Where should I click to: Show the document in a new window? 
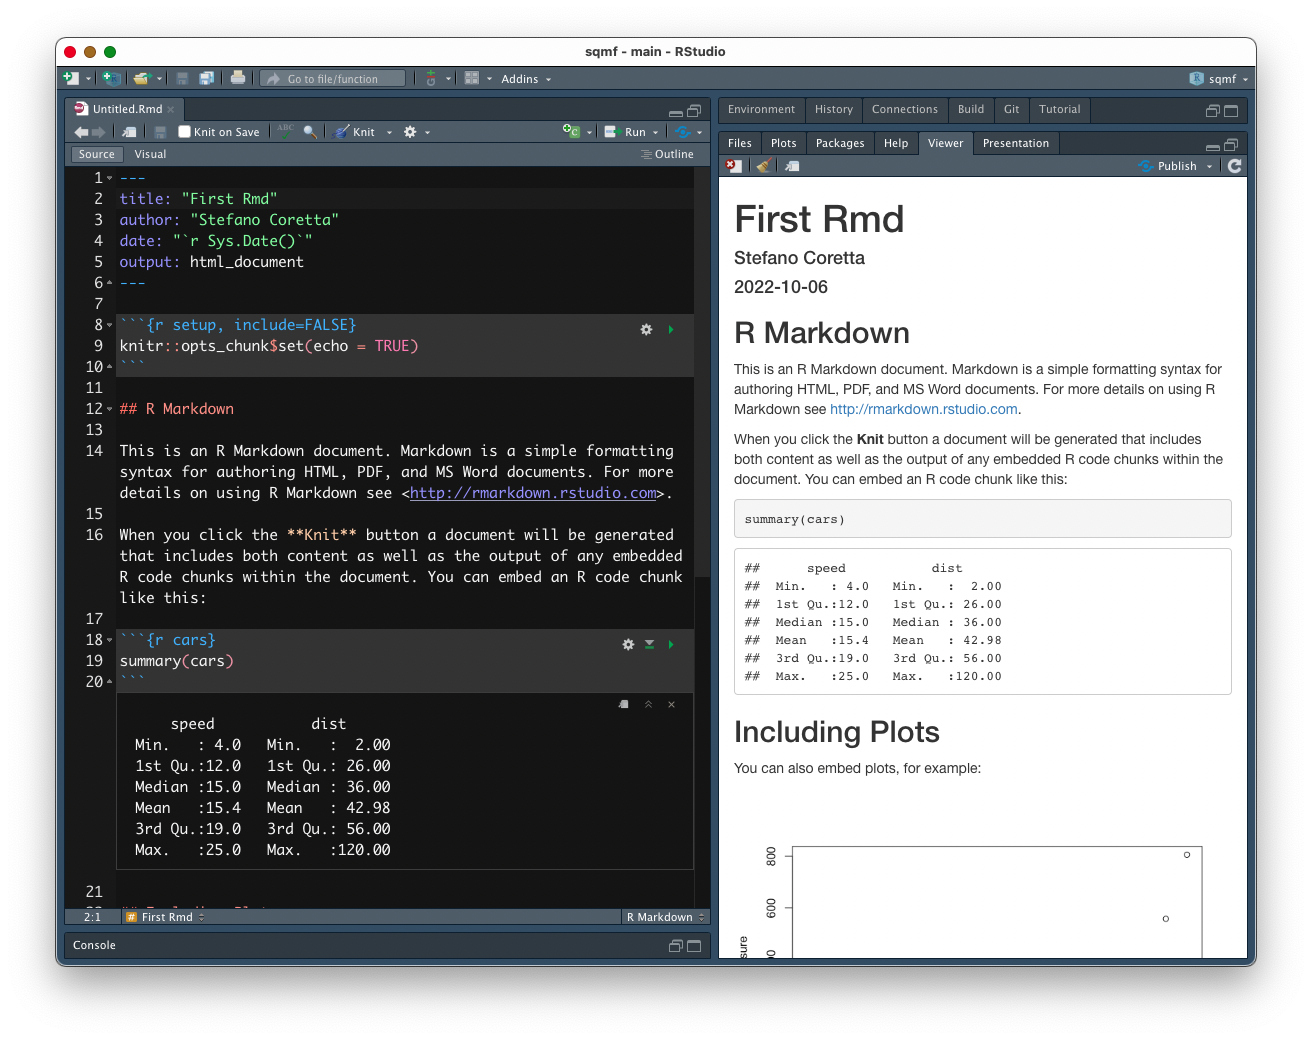click(x=129, y=132)
